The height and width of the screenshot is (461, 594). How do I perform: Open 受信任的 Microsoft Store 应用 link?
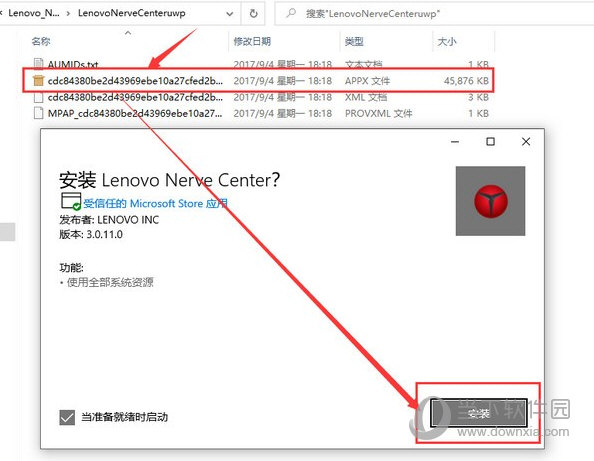(x=156, y=203)
